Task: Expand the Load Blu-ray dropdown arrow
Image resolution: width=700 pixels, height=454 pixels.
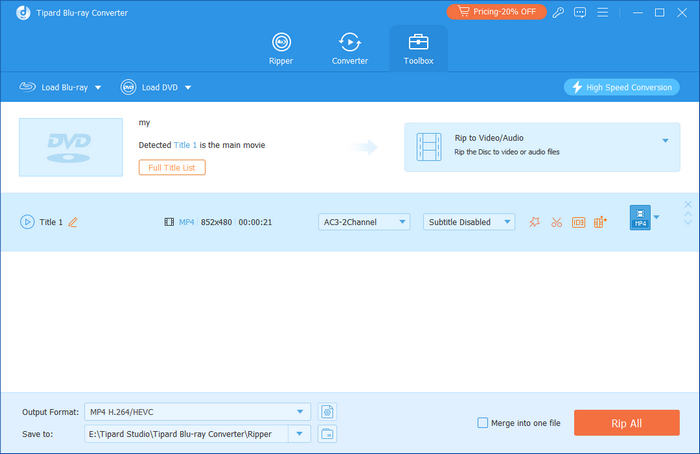Action: pos(98,87)
